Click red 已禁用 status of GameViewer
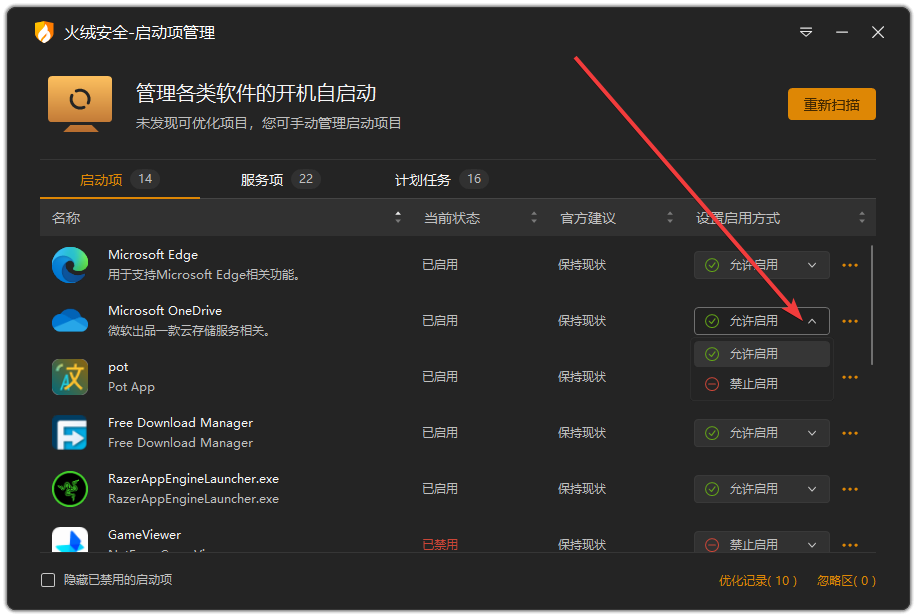 (440, 545)
